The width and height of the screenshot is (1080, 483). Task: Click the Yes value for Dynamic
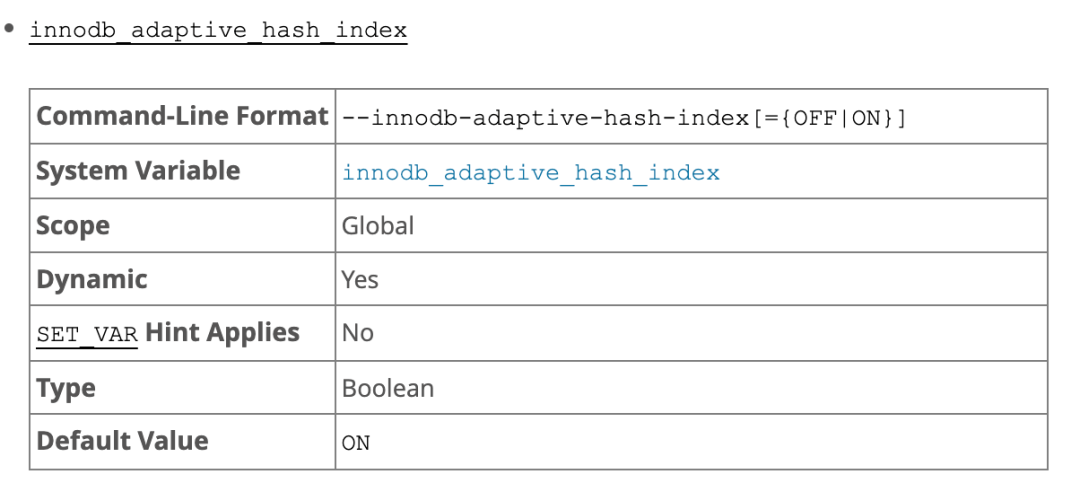360,280
